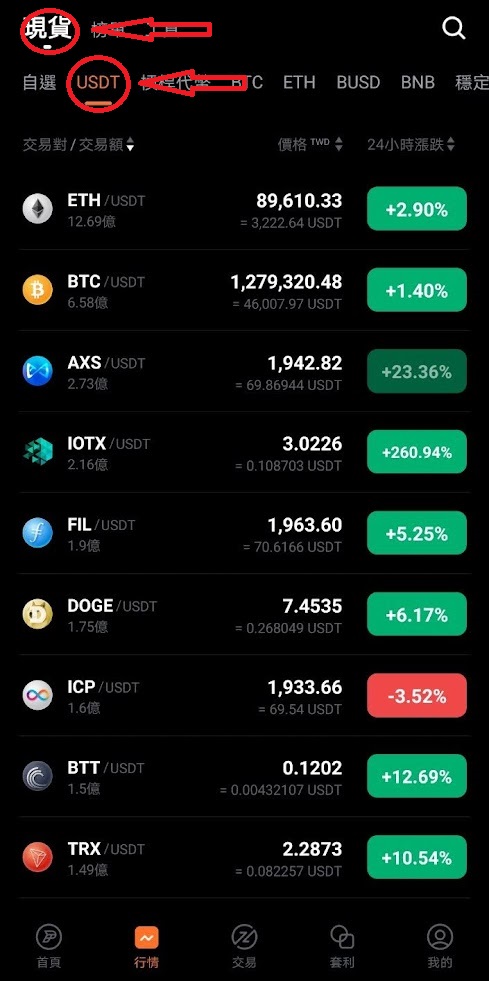Toggle the ETH +2.90% change badge
This screenshot has height=981, width=489.
(416, 209)
